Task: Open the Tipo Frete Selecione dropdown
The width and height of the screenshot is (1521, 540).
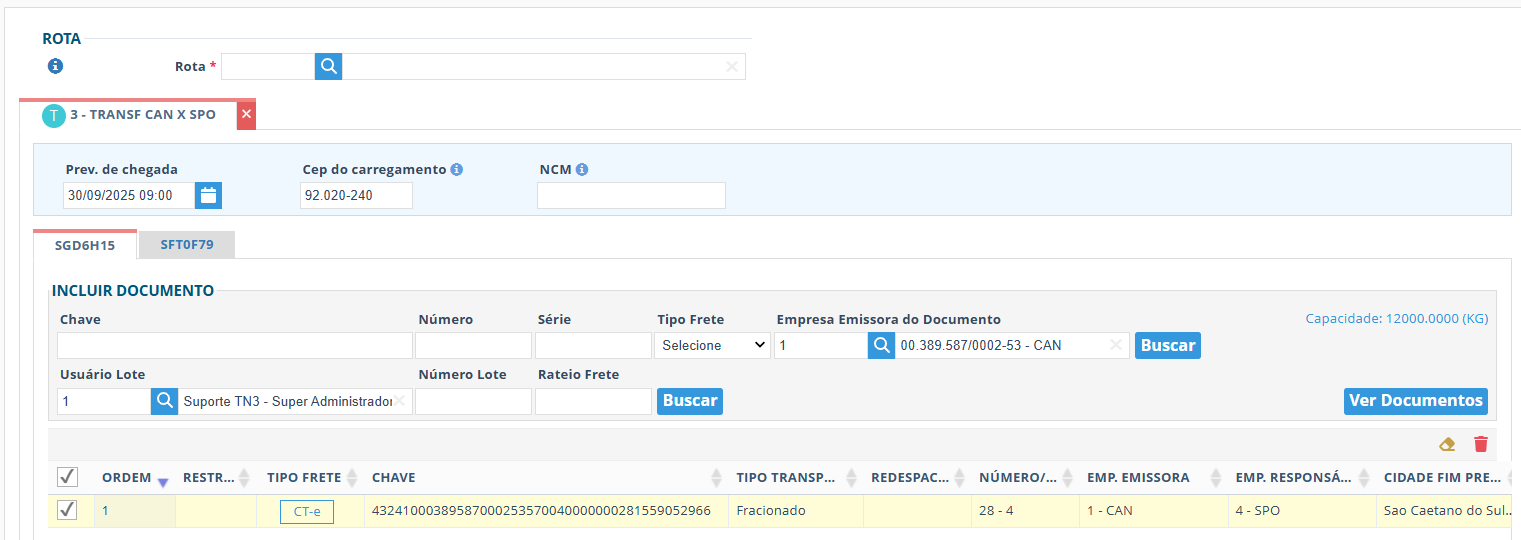Action: coord(712,345)
